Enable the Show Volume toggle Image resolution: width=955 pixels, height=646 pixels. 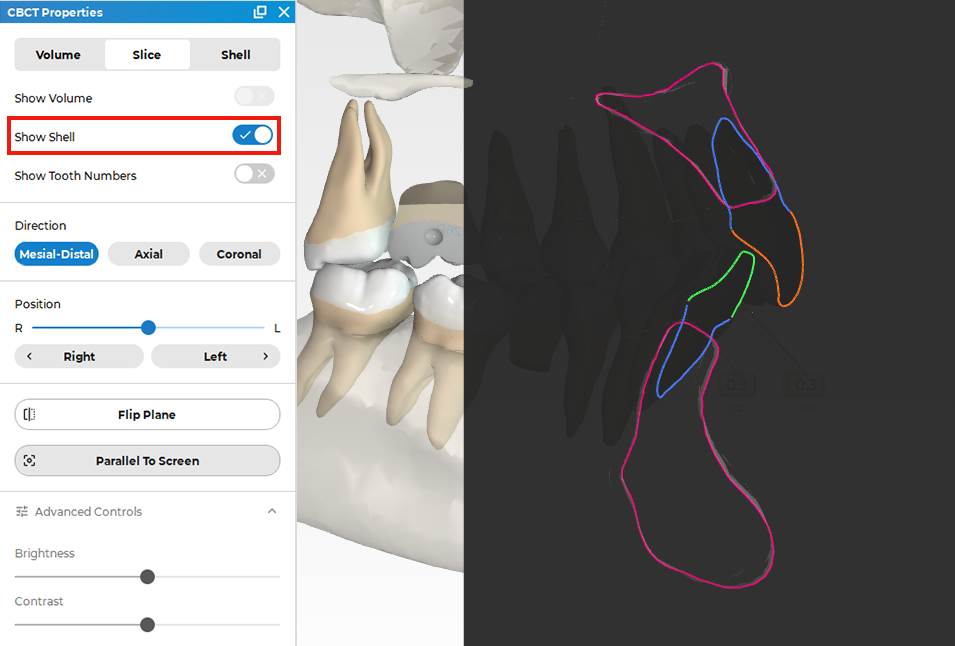point(255,96)
